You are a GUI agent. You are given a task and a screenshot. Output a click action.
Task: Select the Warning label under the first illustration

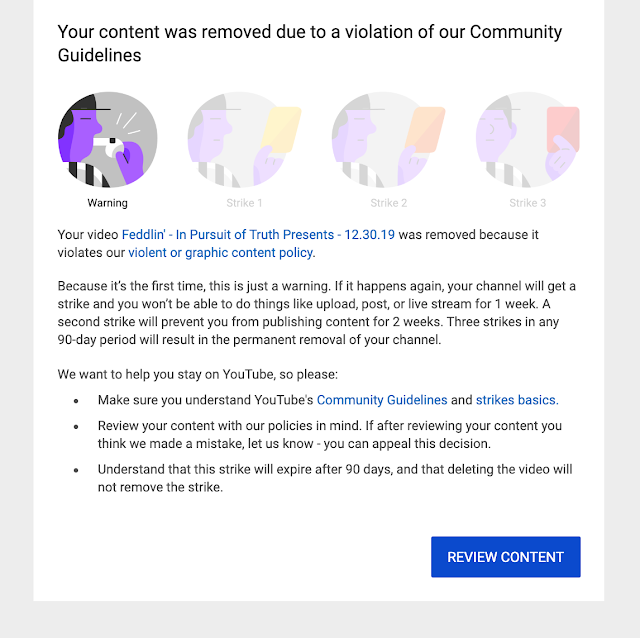coord(107,203)
